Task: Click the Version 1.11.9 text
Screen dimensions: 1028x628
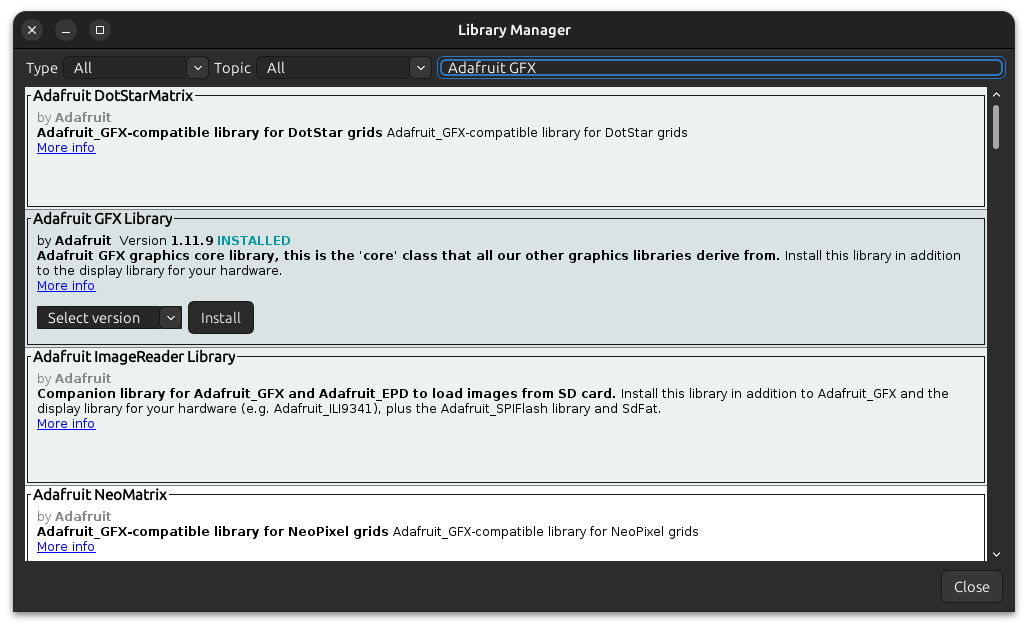Action: (x=167, y=241)
